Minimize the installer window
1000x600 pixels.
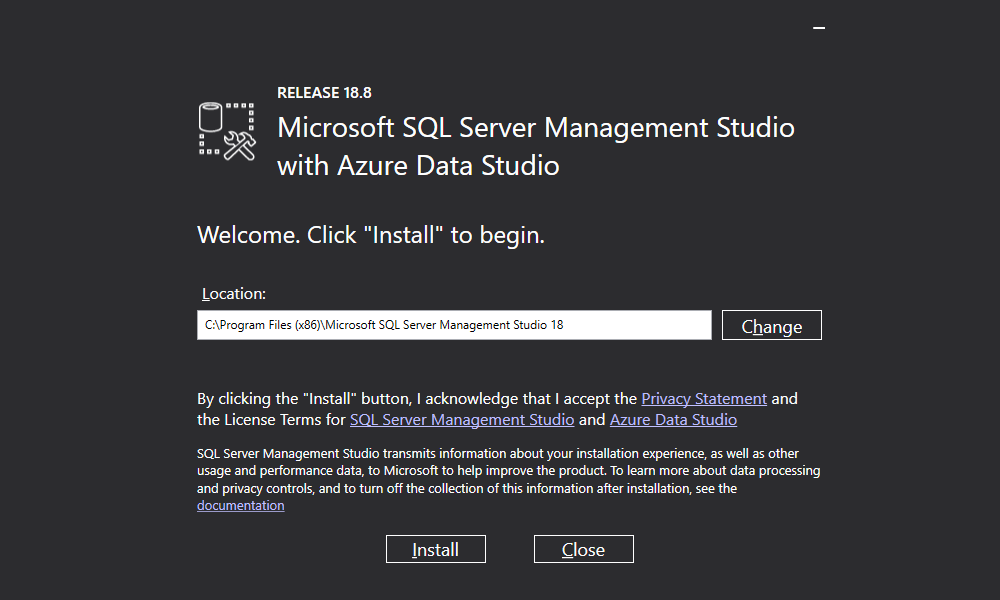(x=819, y=28)
